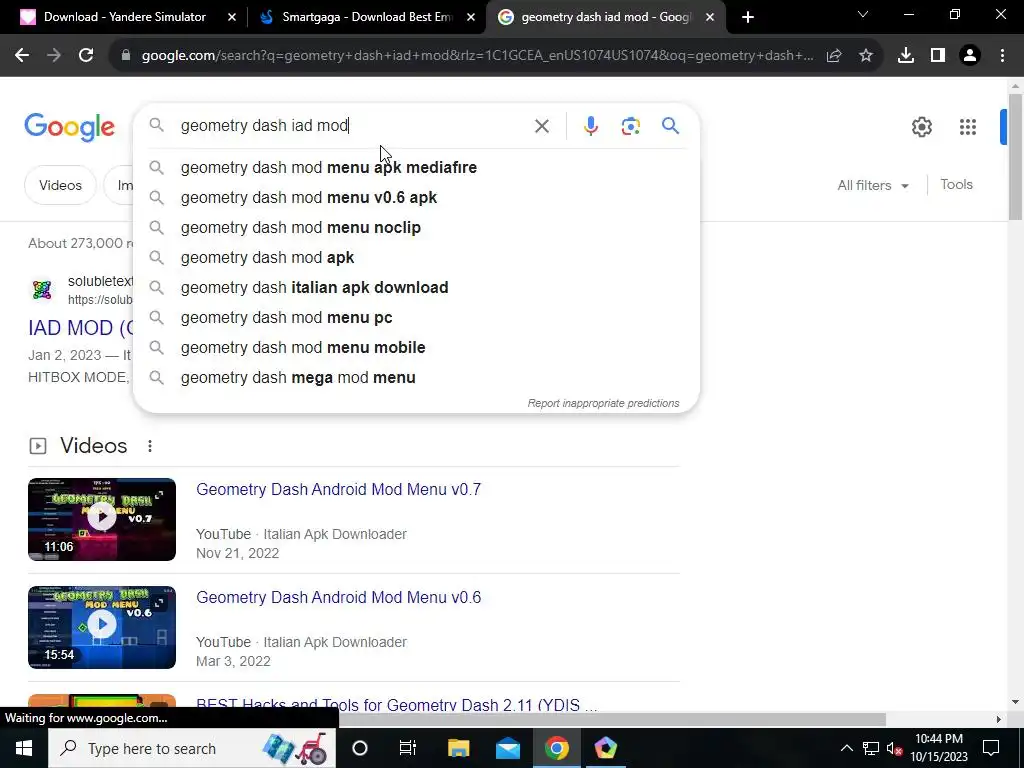The width and height of the screenshot is (1024, 768).
Task: Choose suggestion 'mod menu noclip'
Action: (417, 228)
